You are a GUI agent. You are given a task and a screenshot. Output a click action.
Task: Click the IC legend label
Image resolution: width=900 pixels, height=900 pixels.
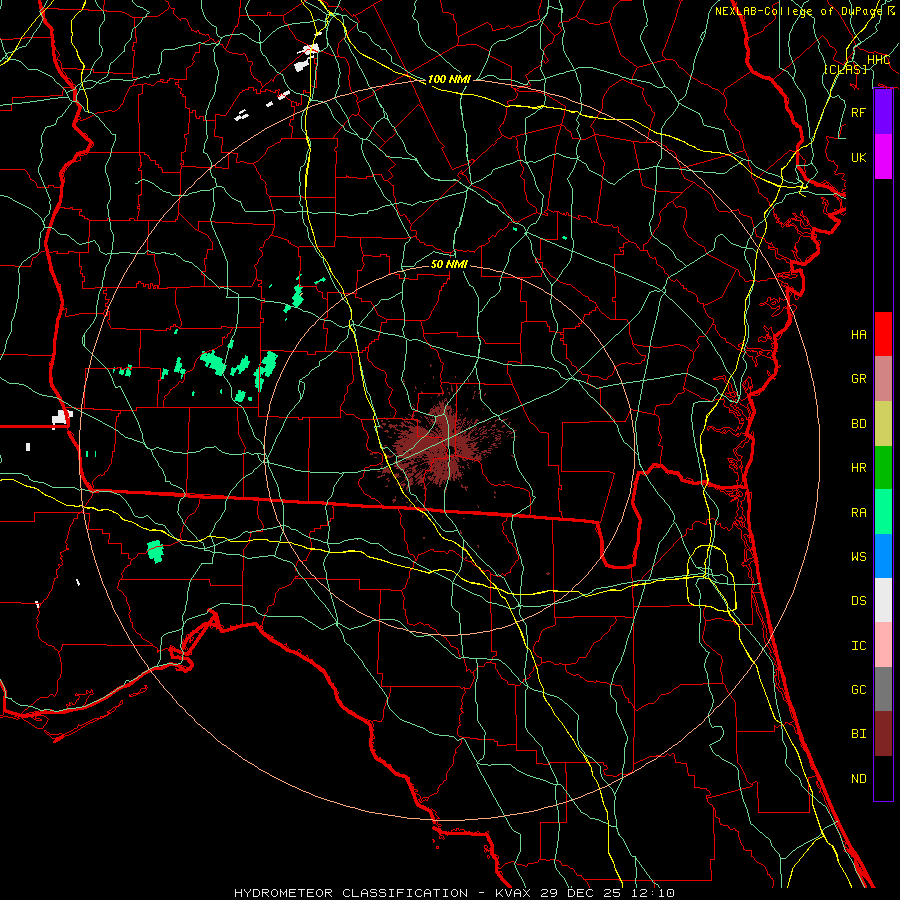(859, 646)
